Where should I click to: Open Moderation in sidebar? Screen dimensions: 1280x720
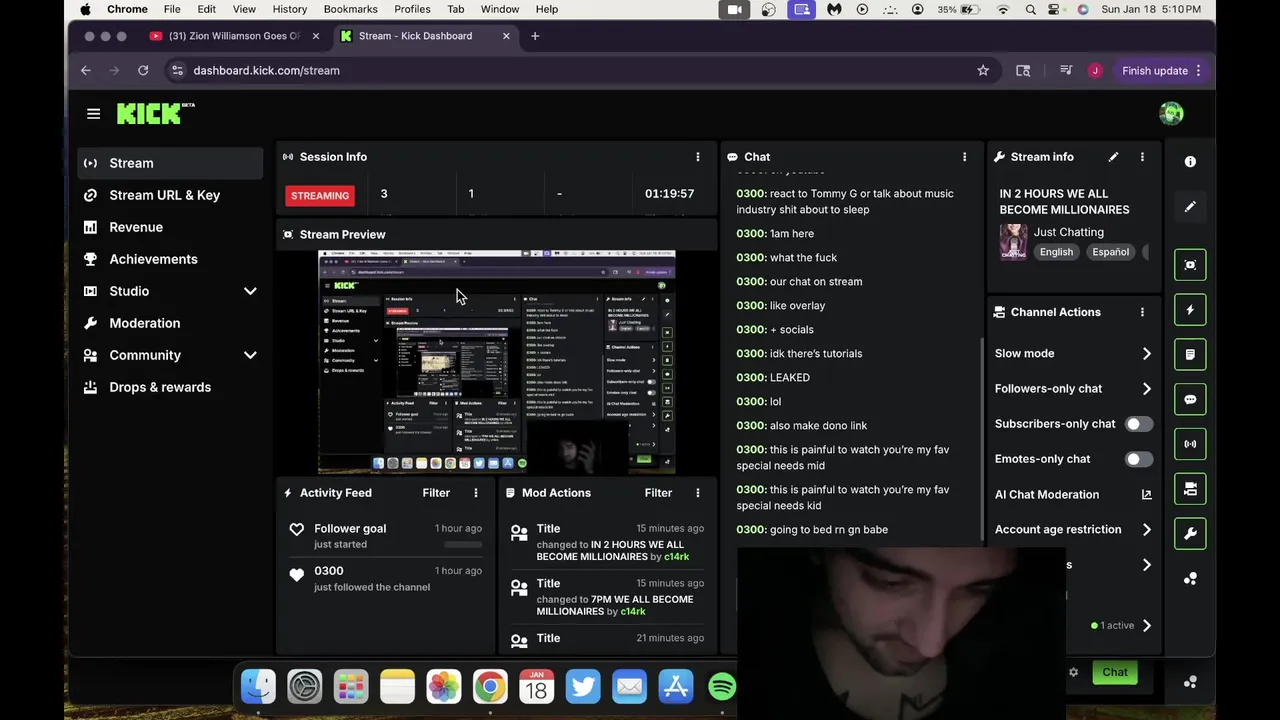click(171, 323)
